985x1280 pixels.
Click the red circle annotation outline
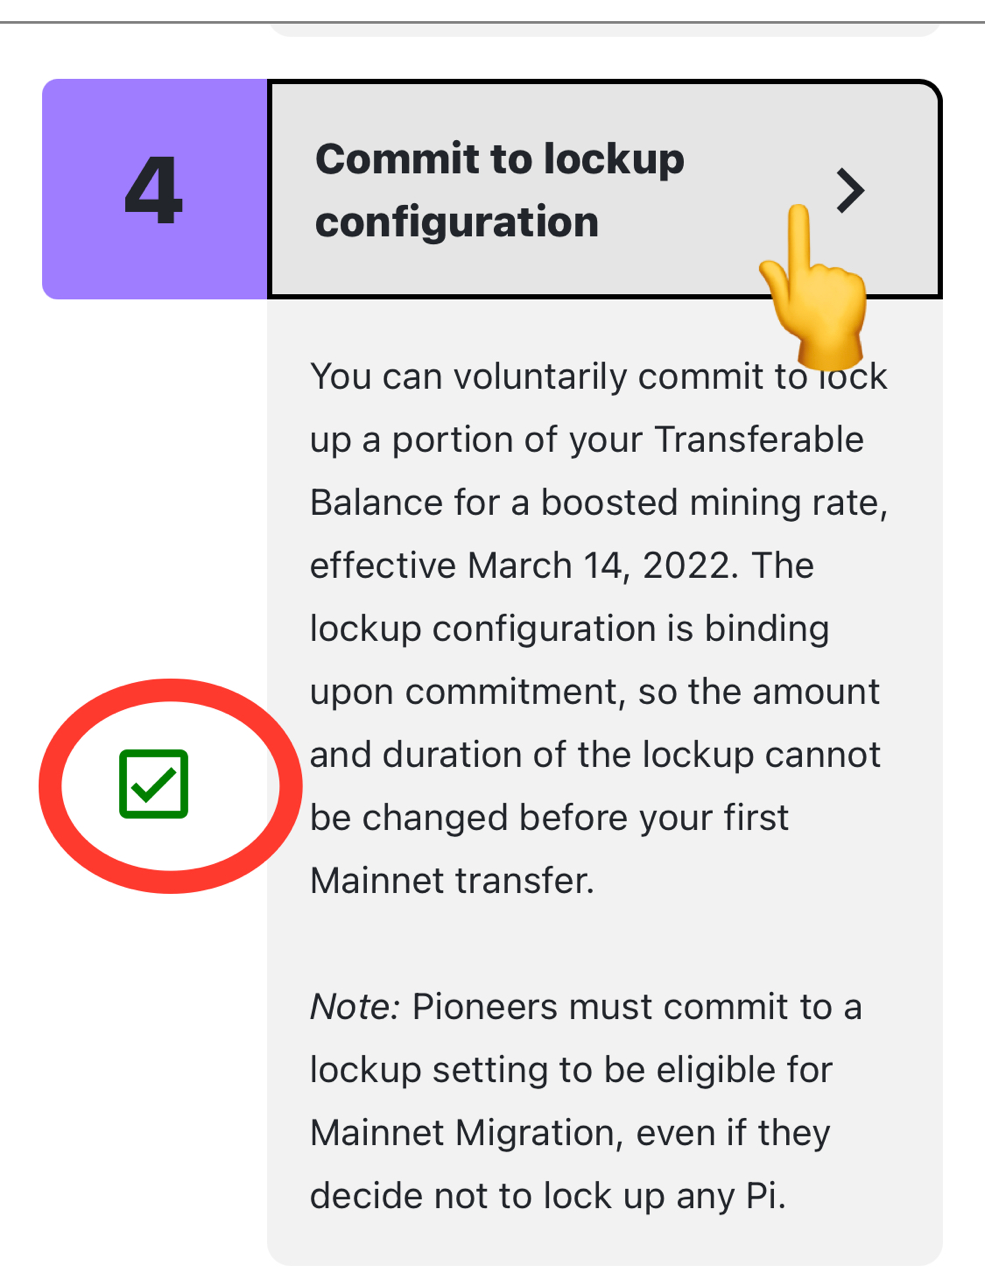click(170, 786)
